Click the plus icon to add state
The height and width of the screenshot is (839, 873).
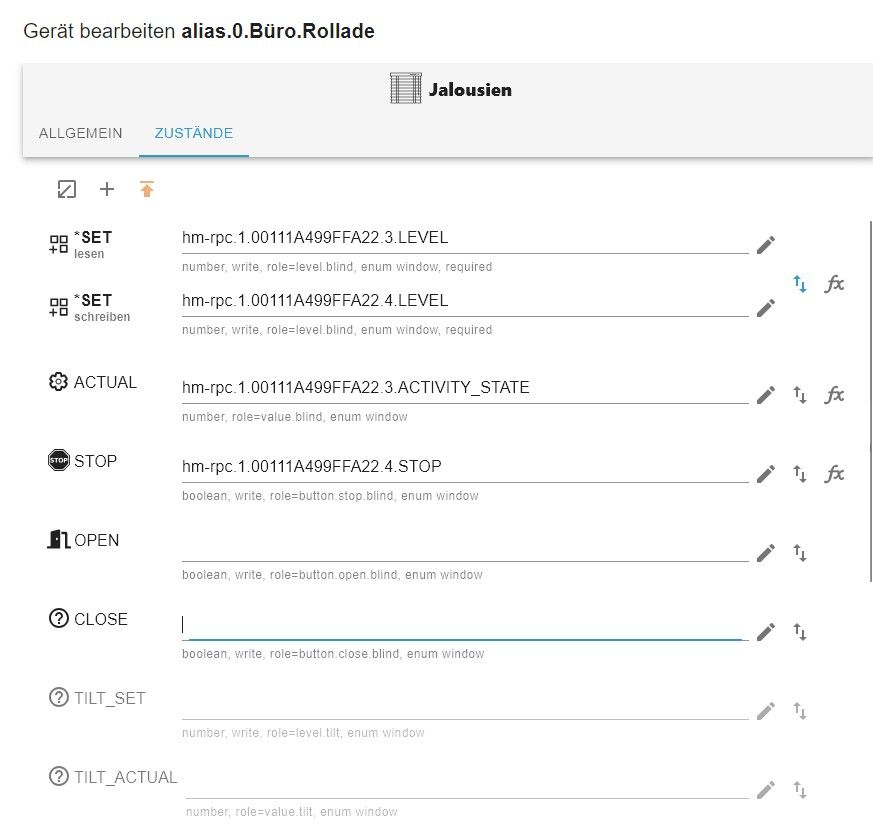(x=107, y=189)
